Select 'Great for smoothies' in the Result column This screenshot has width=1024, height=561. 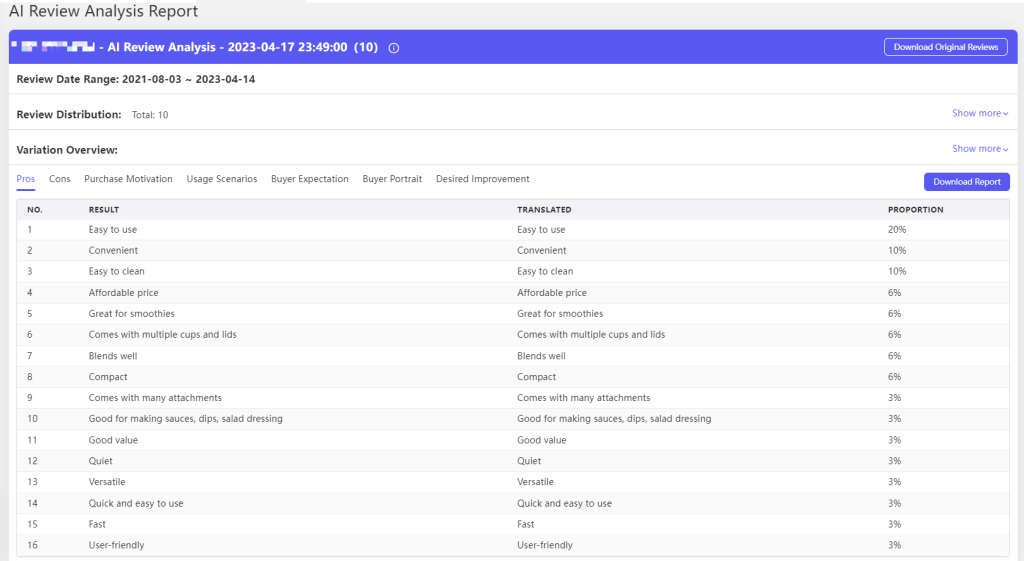(x=131, y=313)
